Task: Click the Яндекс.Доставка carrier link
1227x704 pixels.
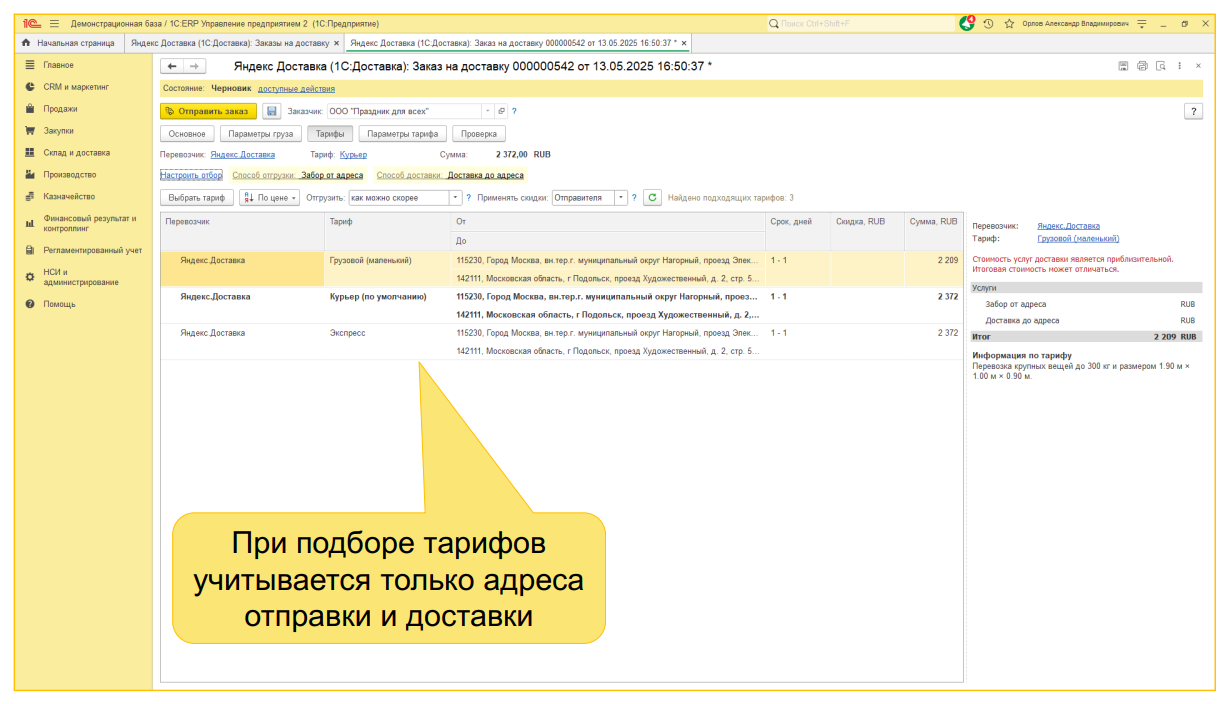Action: pyautogui.click(x=242, y=154)
